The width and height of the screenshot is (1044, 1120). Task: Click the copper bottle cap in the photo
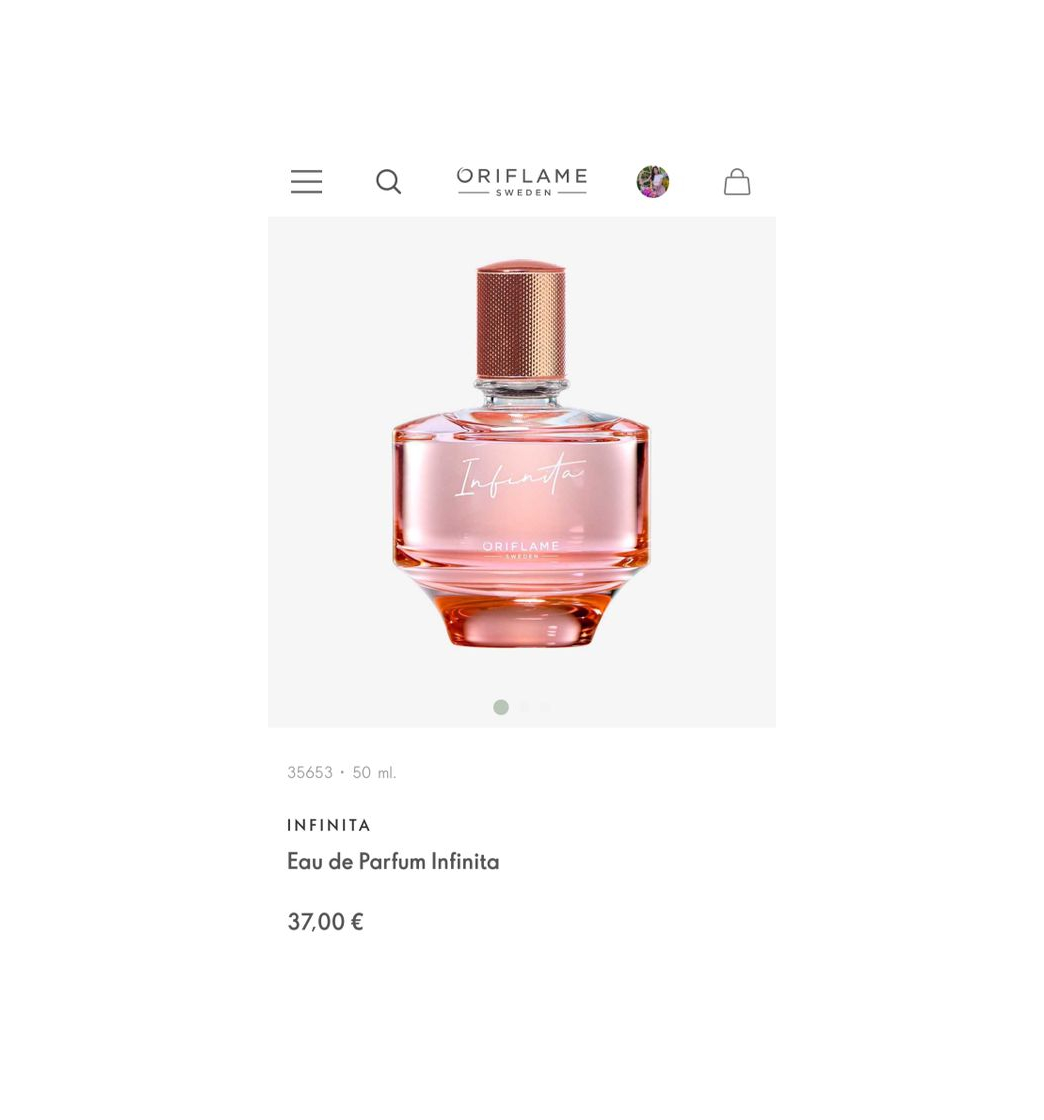[x=521, y=319]
